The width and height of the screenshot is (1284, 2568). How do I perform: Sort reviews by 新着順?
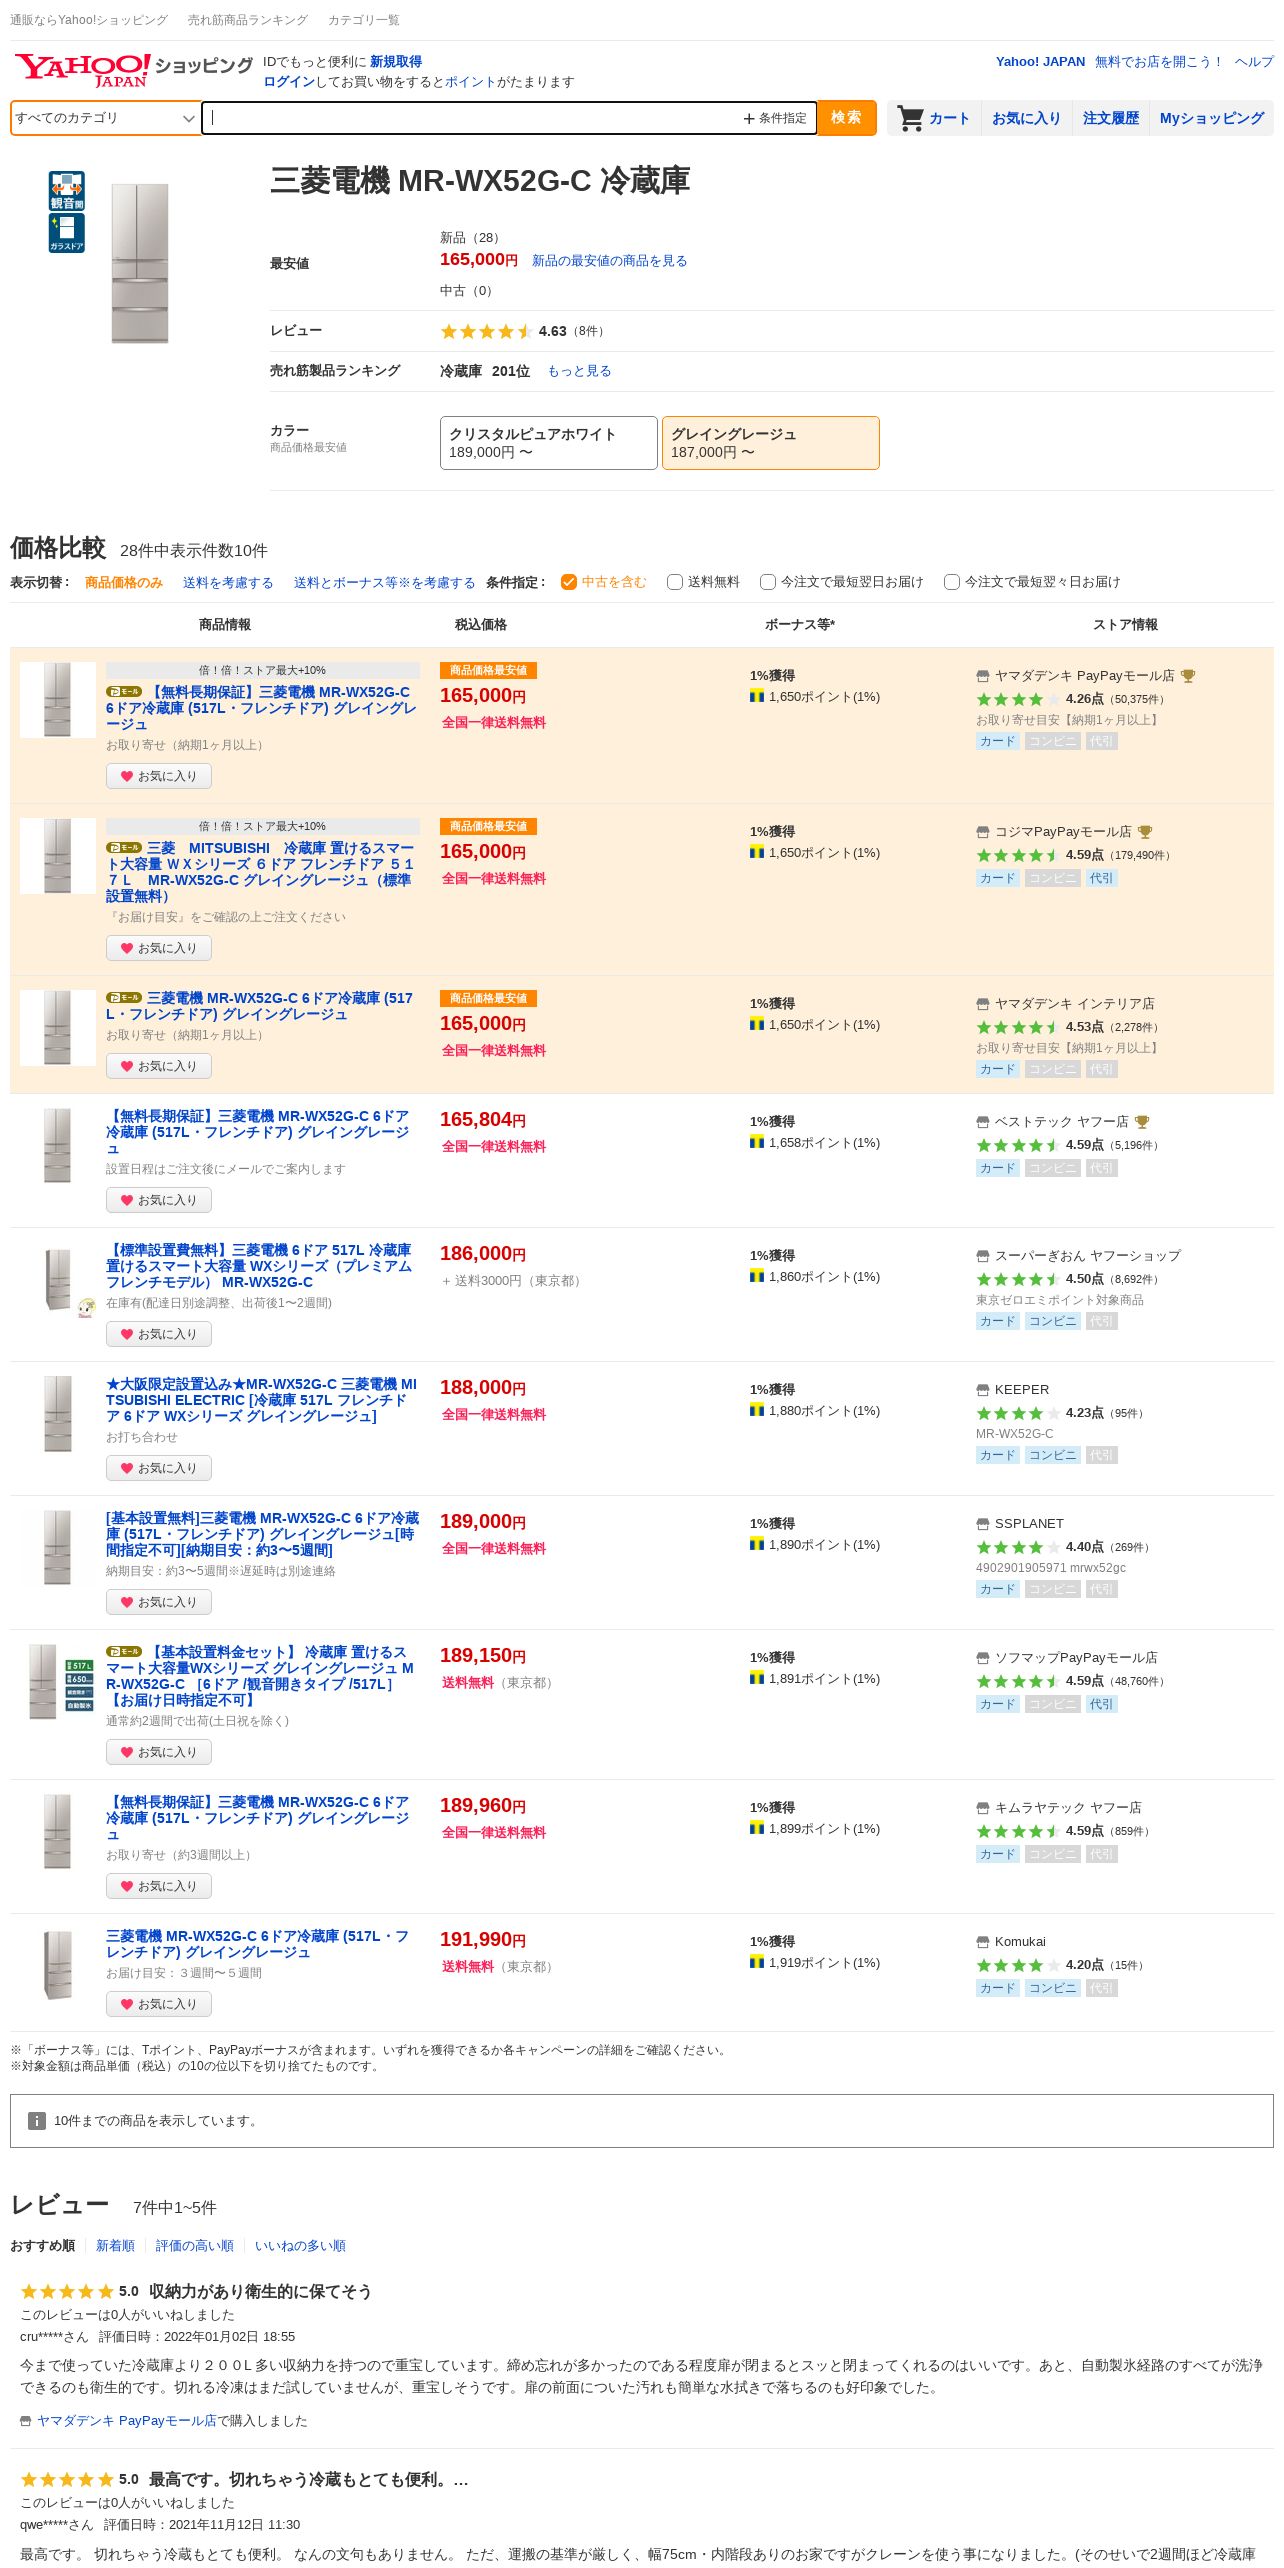click(115, 2246)
